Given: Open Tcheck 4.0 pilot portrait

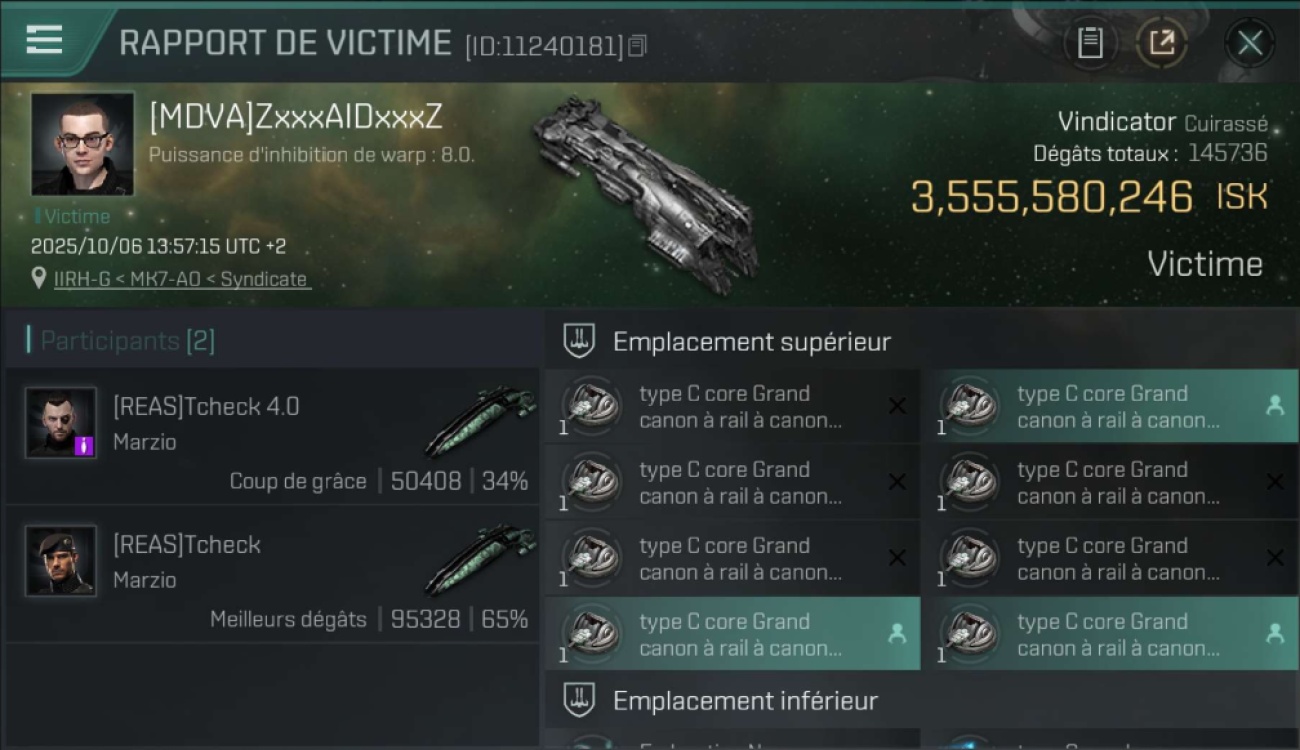Looking at the screenshot, I should (x=61, y=423).
